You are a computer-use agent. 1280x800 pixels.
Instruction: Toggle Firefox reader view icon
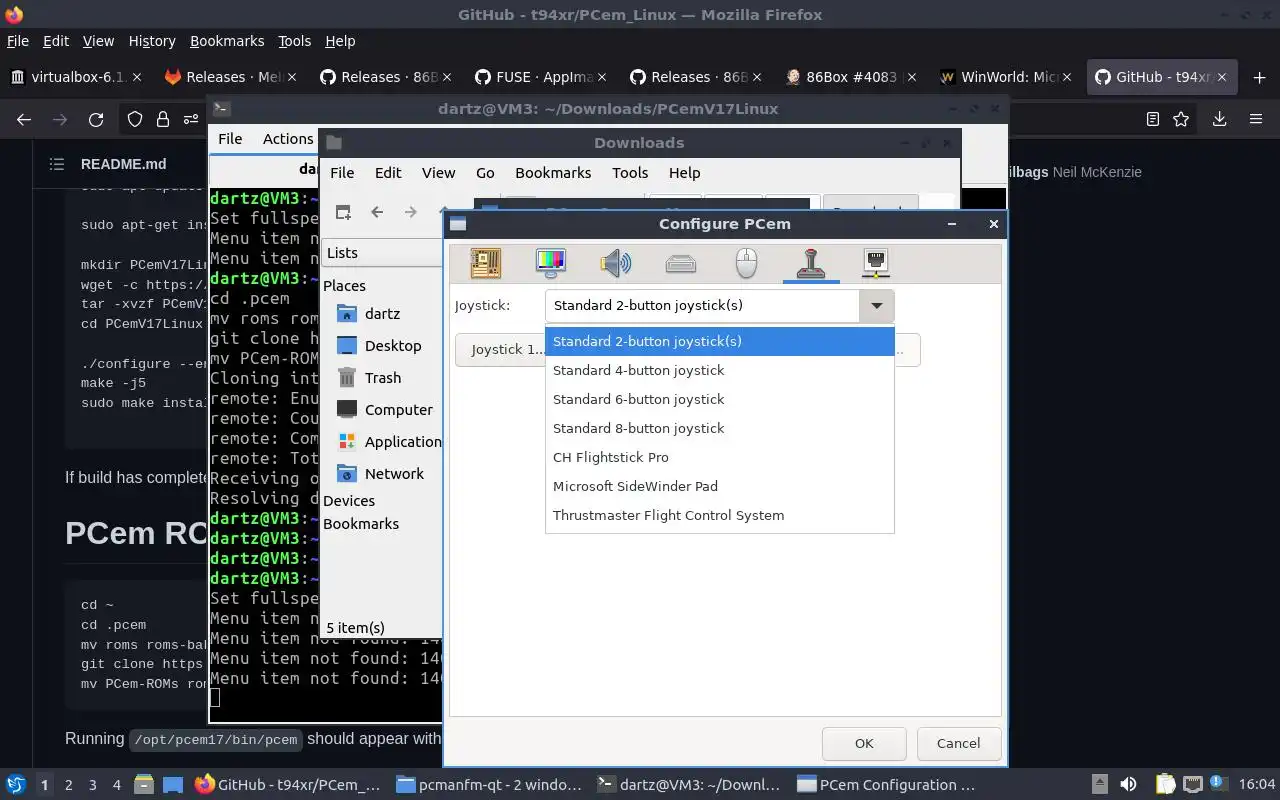pos(1152,120)
